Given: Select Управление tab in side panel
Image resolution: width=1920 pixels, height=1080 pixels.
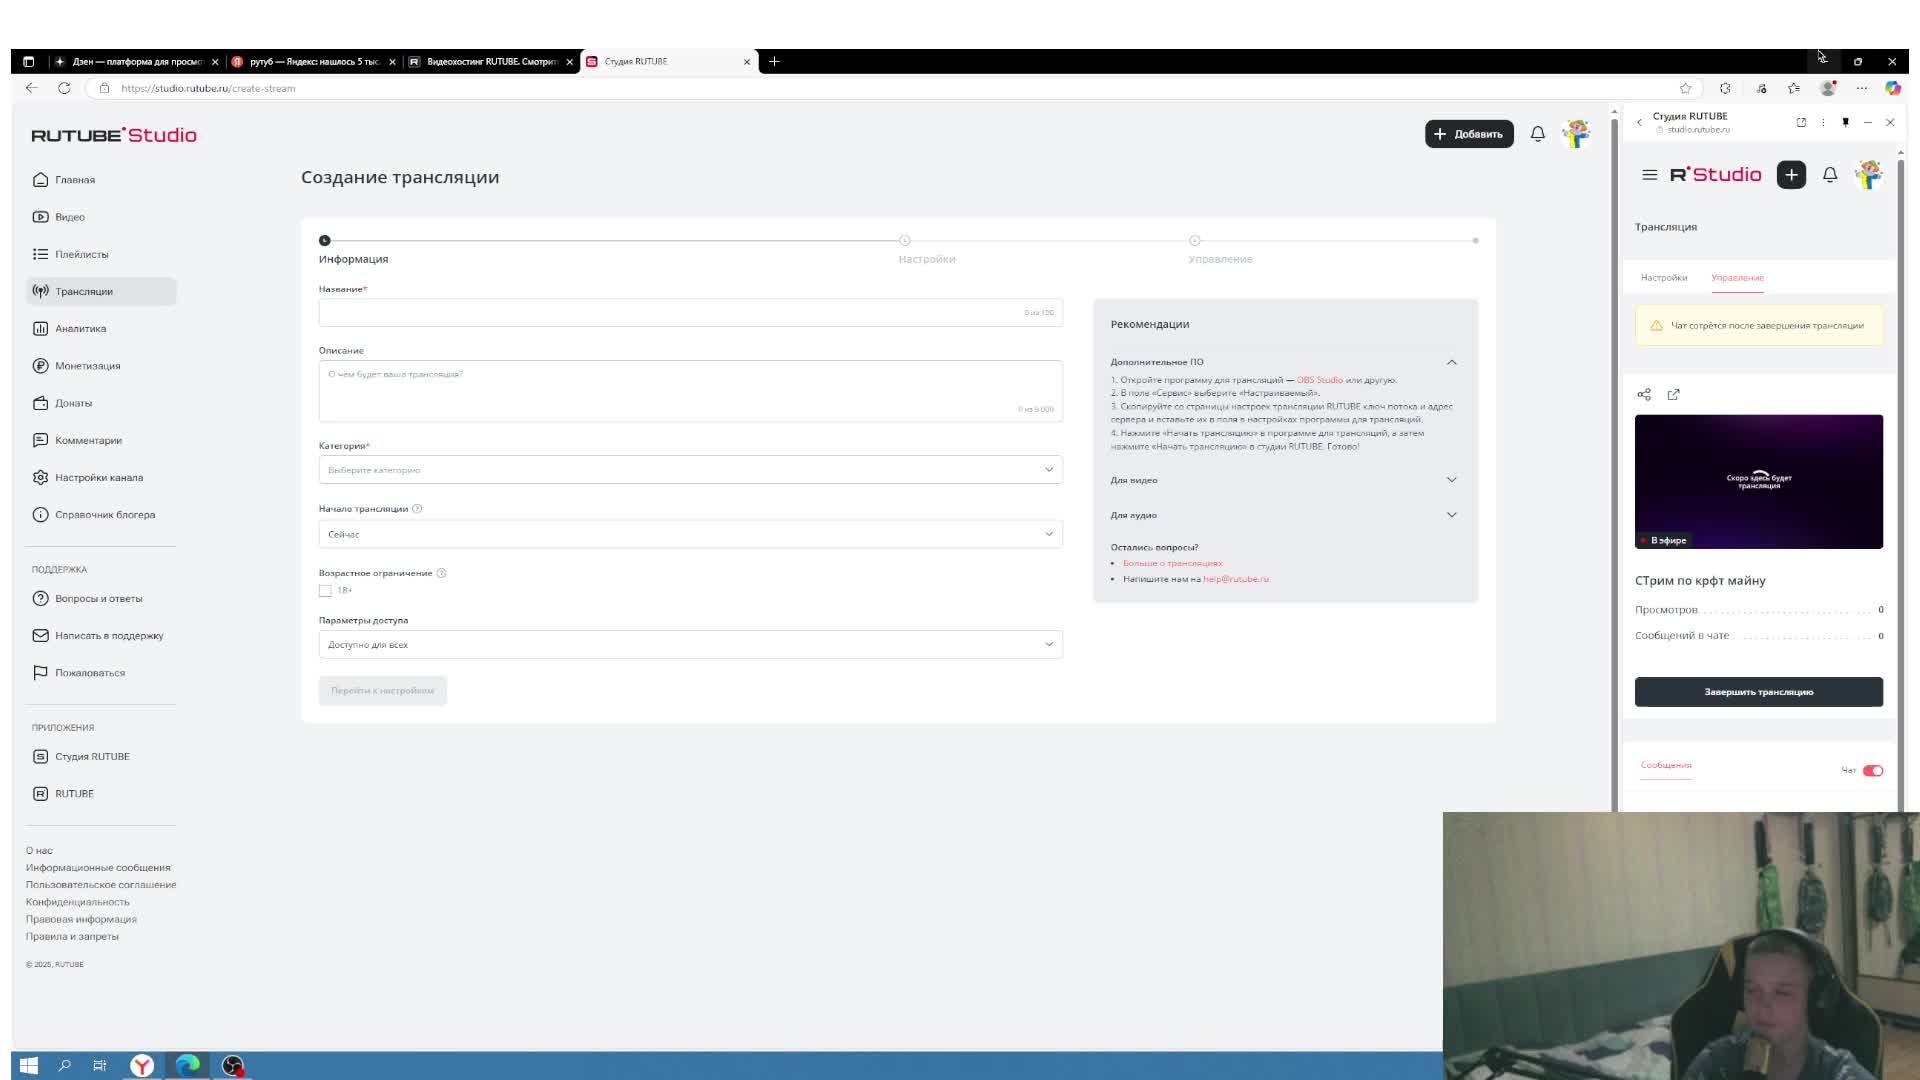Looking at the screenshot, I should 1737,278.
